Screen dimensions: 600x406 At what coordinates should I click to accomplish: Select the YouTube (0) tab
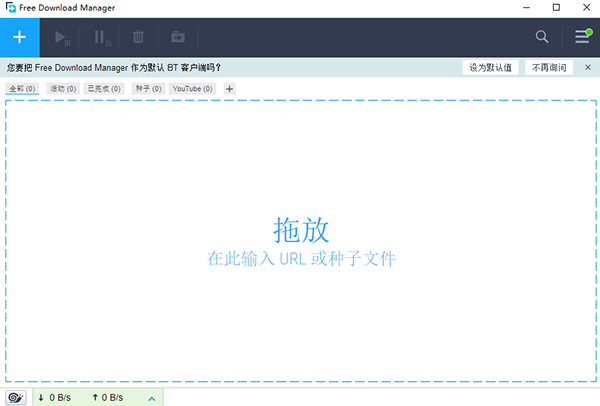click(x=193, y=89)
